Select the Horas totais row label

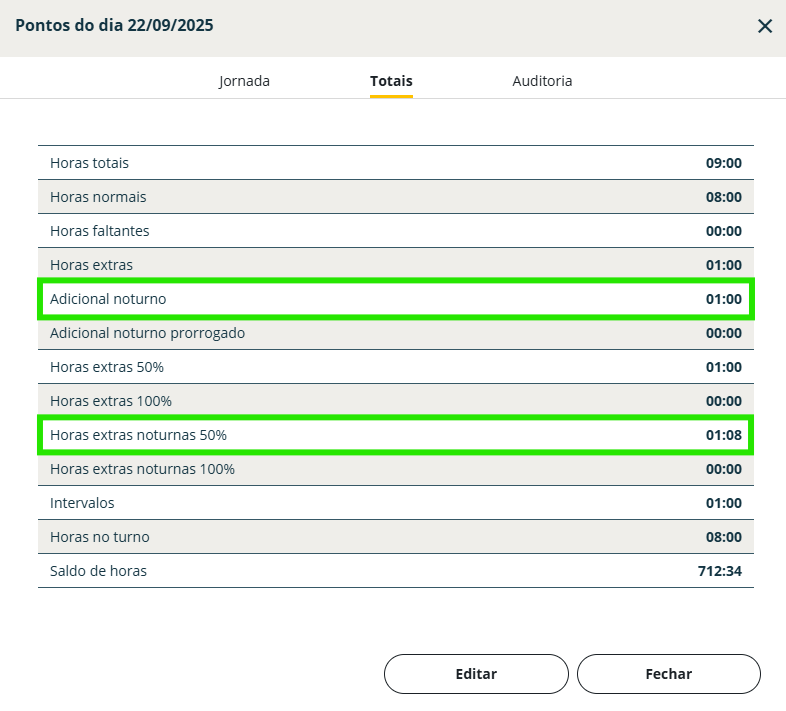89,163
